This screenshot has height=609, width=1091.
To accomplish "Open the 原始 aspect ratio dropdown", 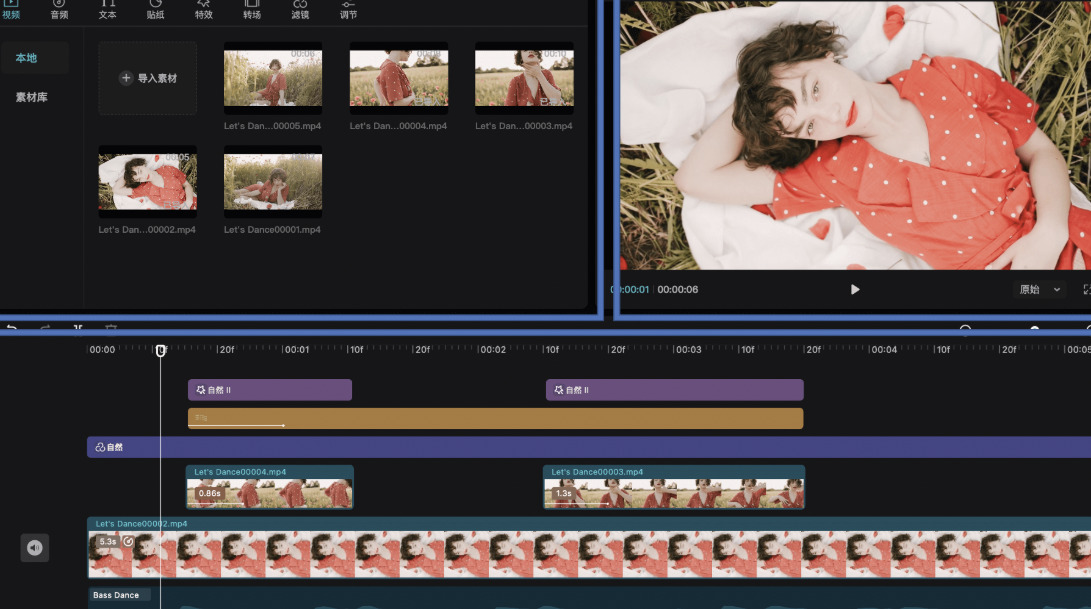I will (1040, 289).
